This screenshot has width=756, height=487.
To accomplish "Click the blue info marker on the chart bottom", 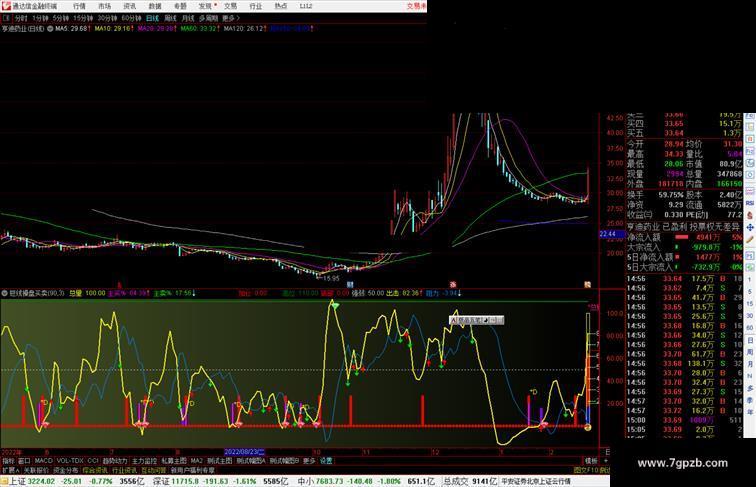I will [x=350, y=285].
